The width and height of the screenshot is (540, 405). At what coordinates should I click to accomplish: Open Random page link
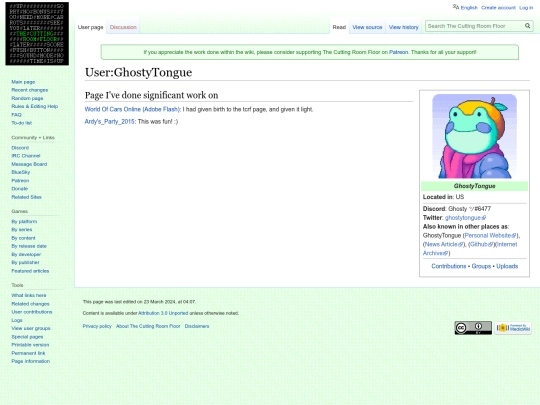pos(27,98)
